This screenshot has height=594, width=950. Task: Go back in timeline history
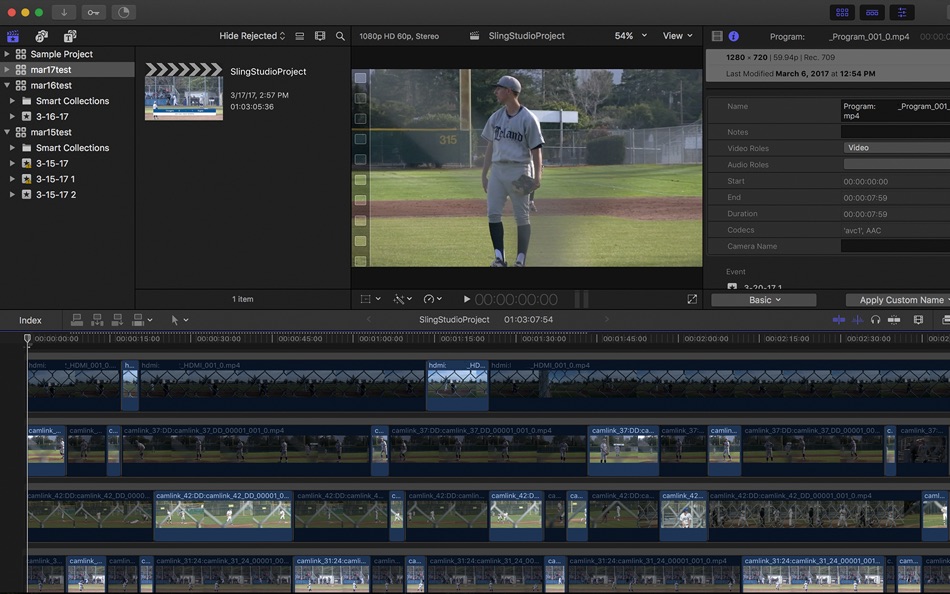pos(369,319)
